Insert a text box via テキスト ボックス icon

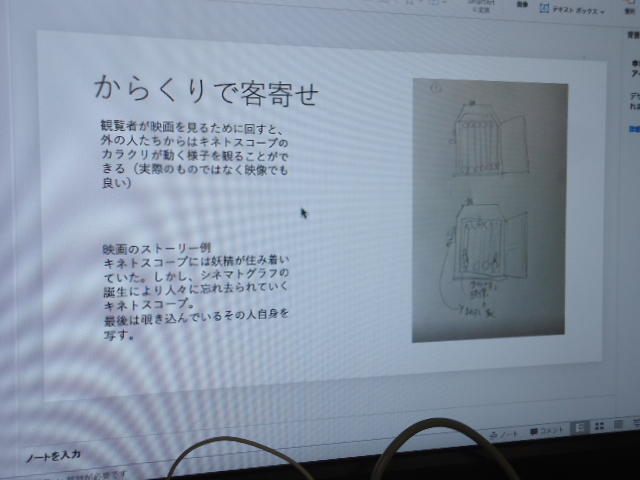click(x=544, y=8)
